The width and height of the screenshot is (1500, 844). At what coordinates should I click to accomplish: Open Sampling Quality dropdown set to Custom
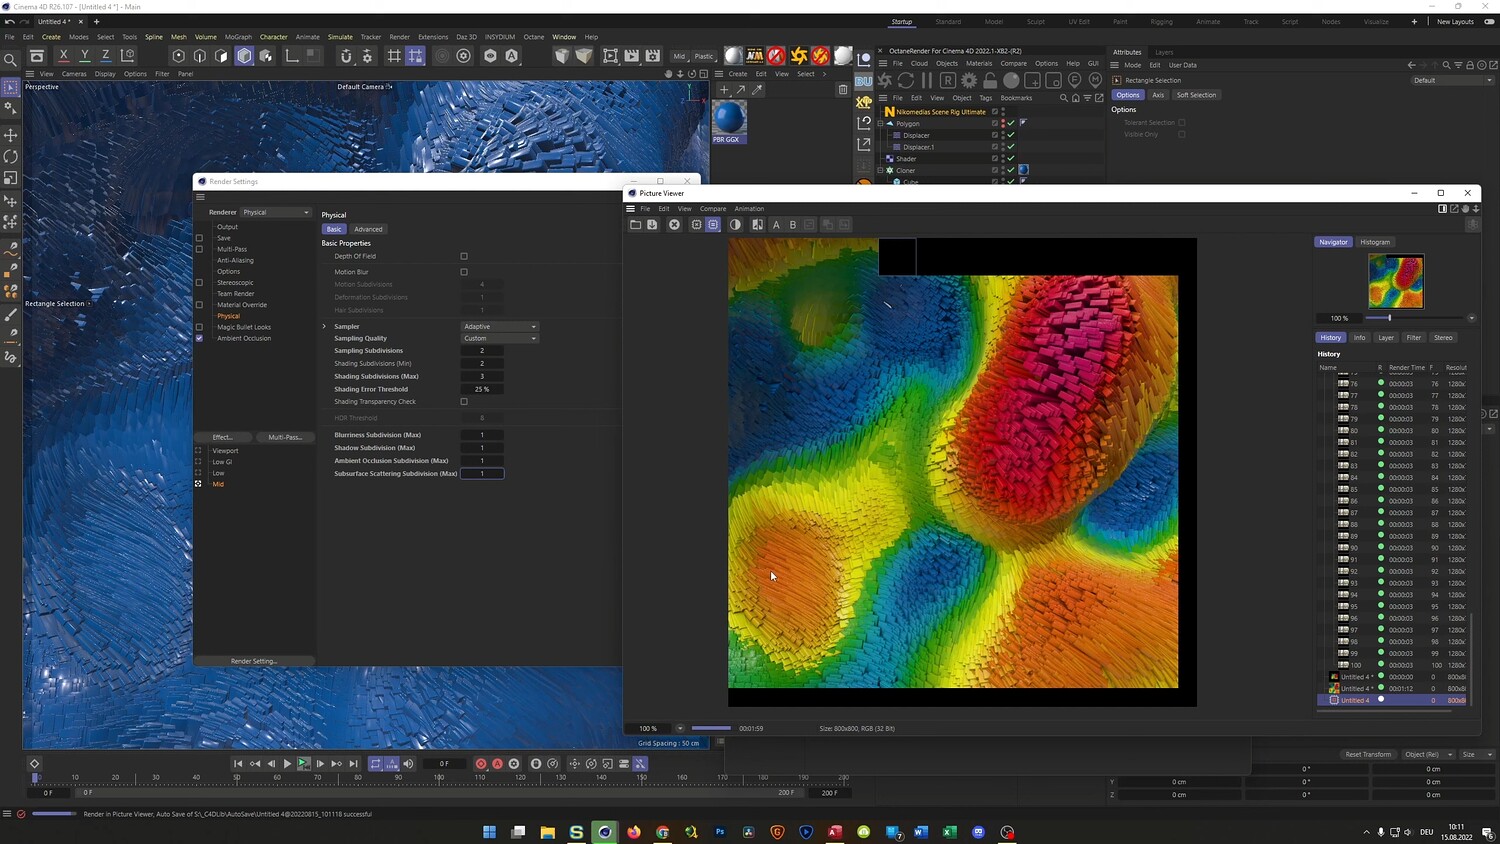point(500,338)
